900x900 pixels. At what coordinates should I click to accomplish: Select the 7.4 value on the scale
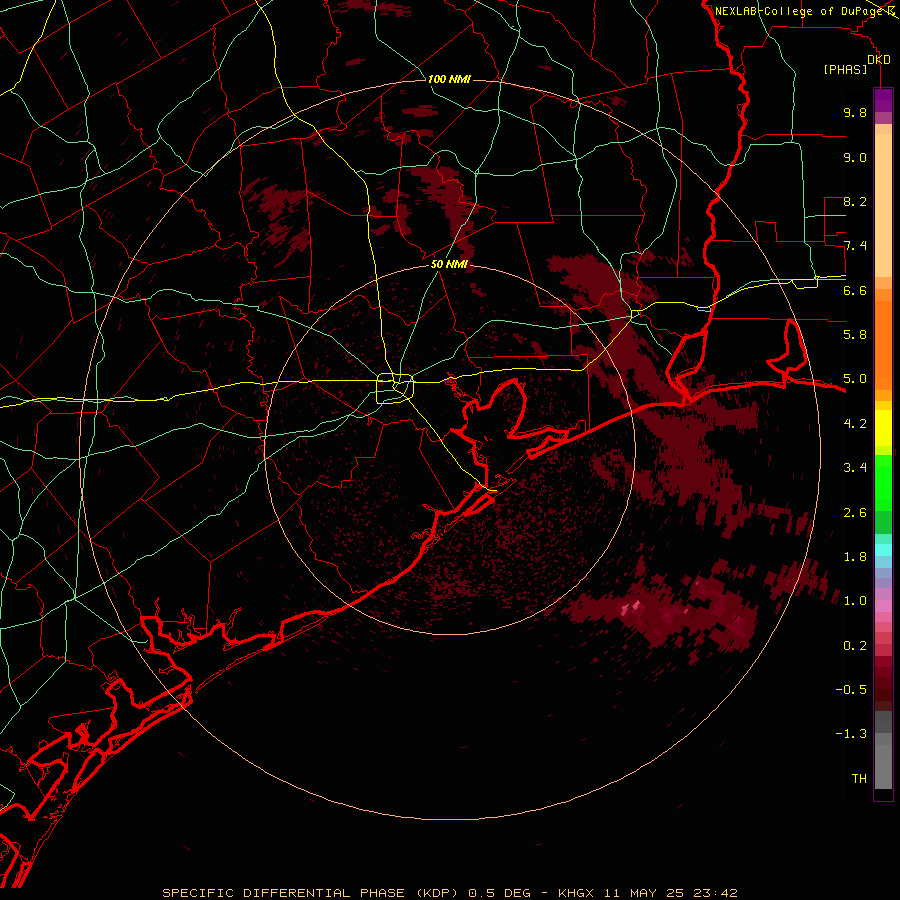[855, 246]
